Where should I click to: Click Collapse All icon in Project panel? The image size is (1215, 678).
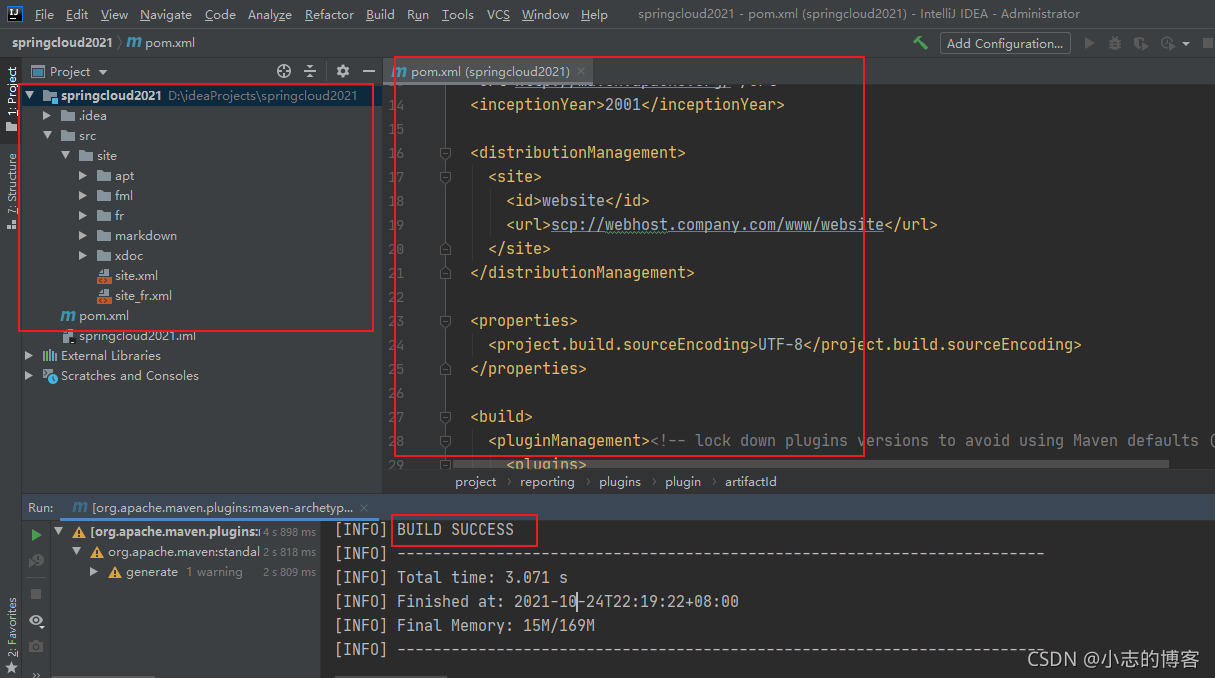tap(310, 71)
